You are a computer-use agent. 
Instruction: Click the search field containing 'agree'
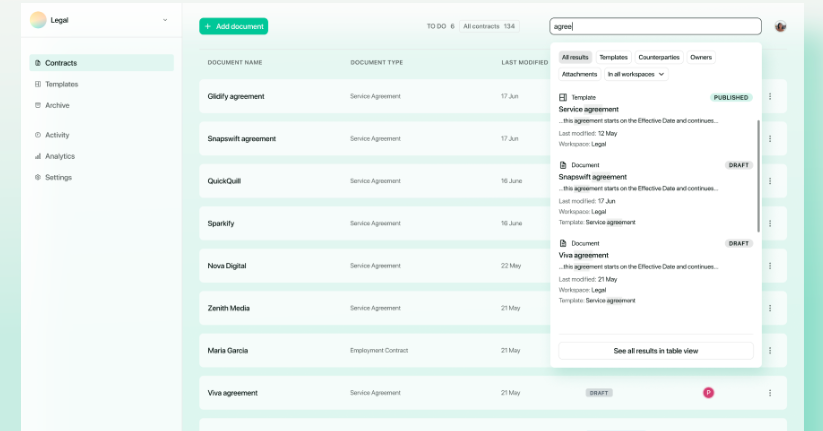click(655, 26)
